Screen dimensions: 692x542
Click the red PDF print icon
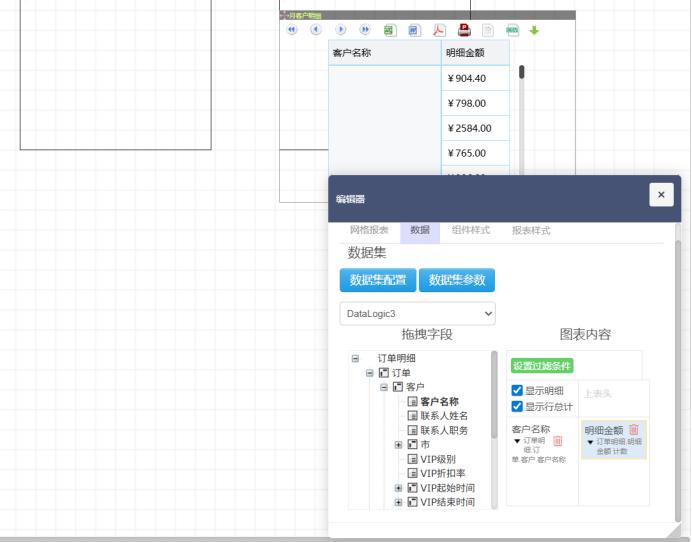464,30
